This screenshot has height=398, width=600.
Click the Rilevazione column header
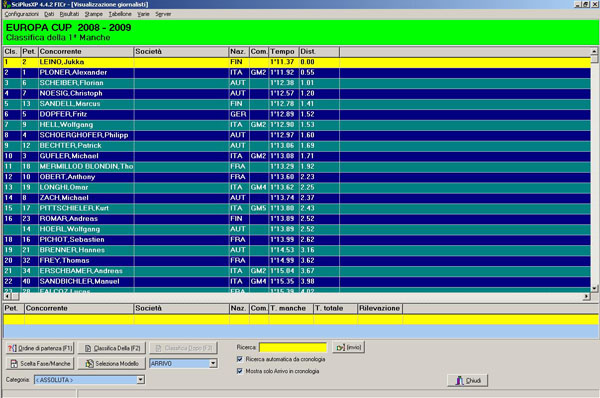(x=380, y=308)
